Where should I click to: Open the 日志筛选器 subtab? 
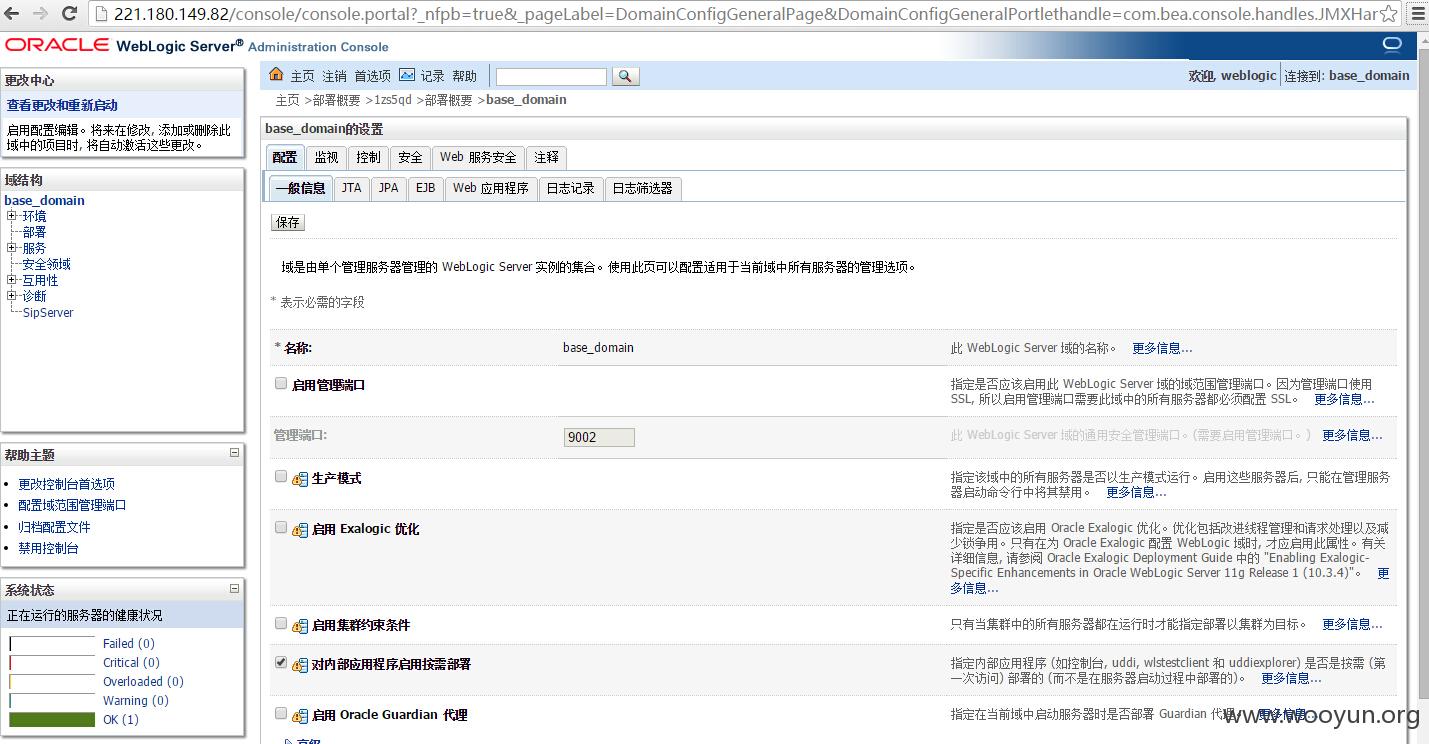643,188
